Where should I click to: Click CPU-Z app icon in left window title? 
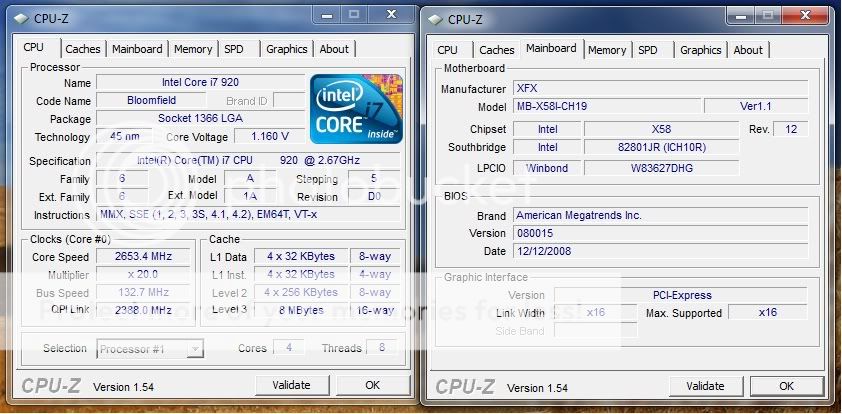[21, 18]
